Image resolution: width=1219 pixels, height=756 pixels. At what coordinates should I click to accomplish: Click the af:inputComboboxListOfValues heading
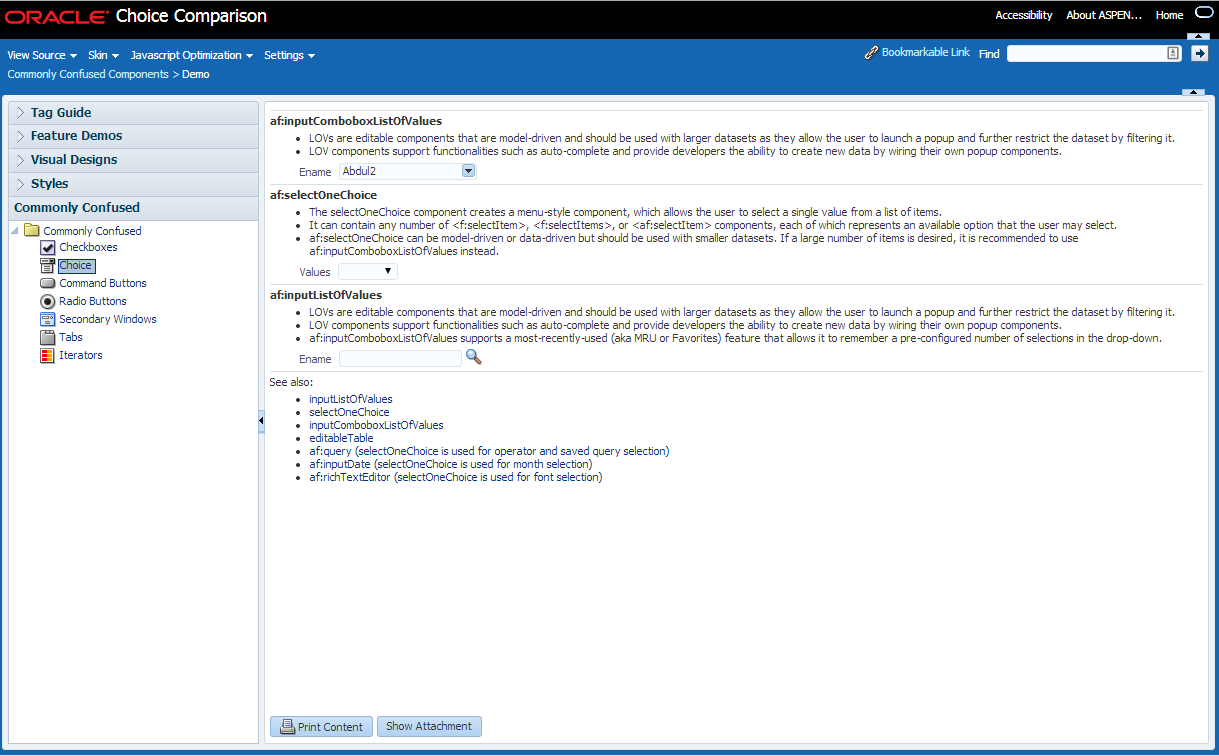coord(356,121)
